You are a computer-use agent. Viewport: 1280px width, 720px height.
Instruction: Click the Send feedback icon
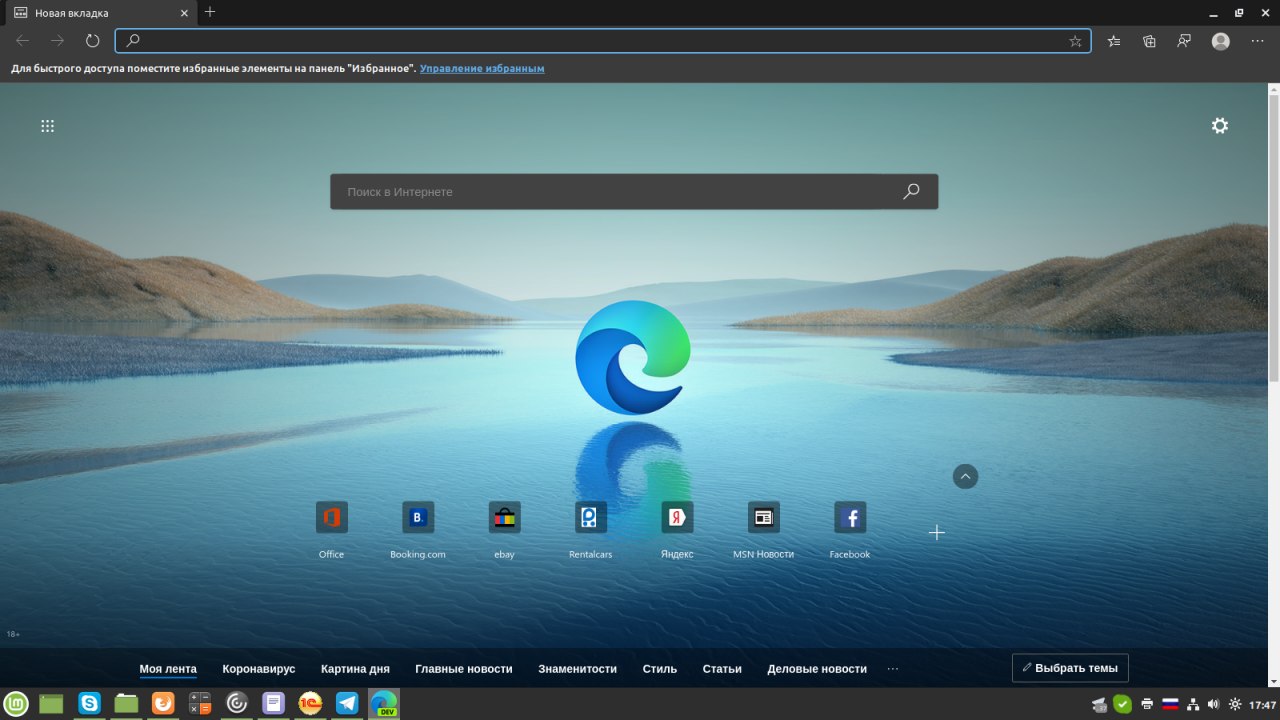coord(1184,41)
